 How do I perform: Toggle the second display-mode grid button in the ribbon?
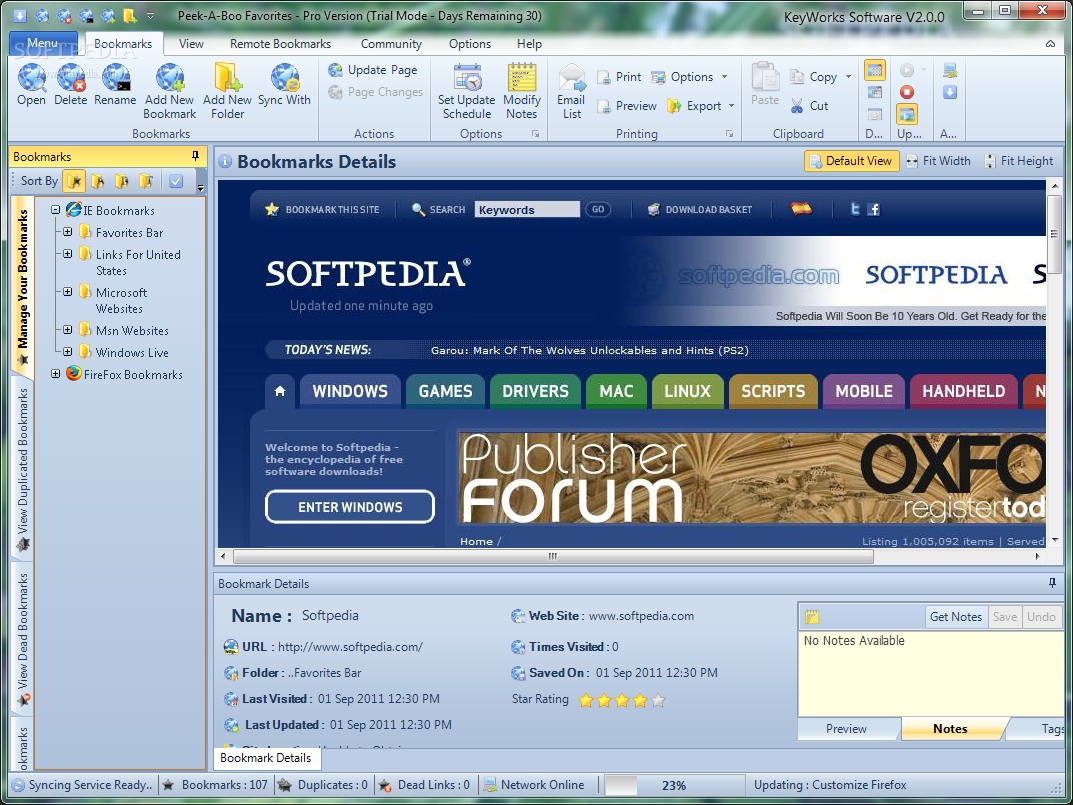[x=875, y=92]
